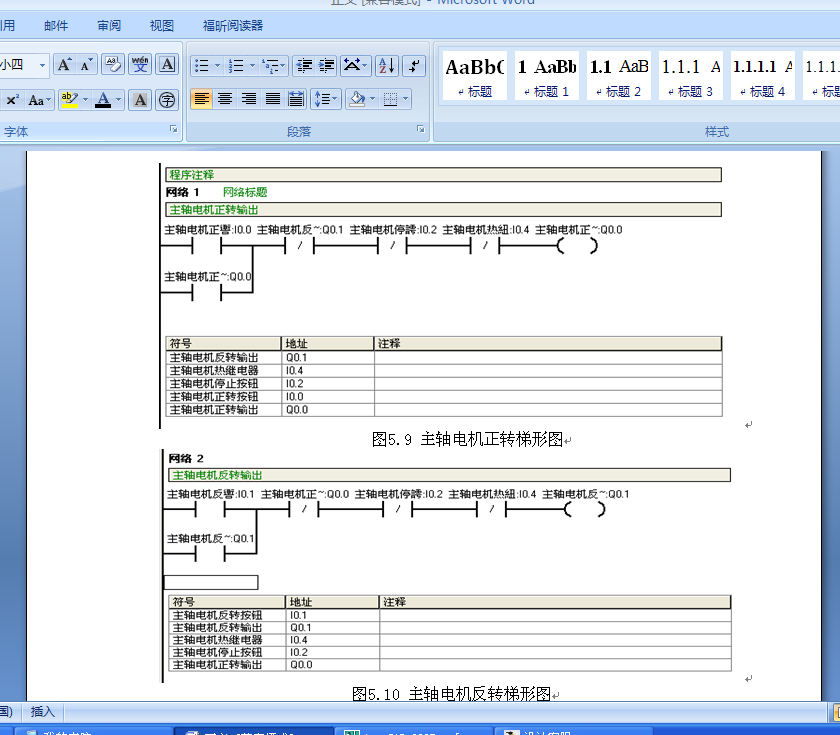
Task: Apply distributed alignment
Action: point(296,99)
